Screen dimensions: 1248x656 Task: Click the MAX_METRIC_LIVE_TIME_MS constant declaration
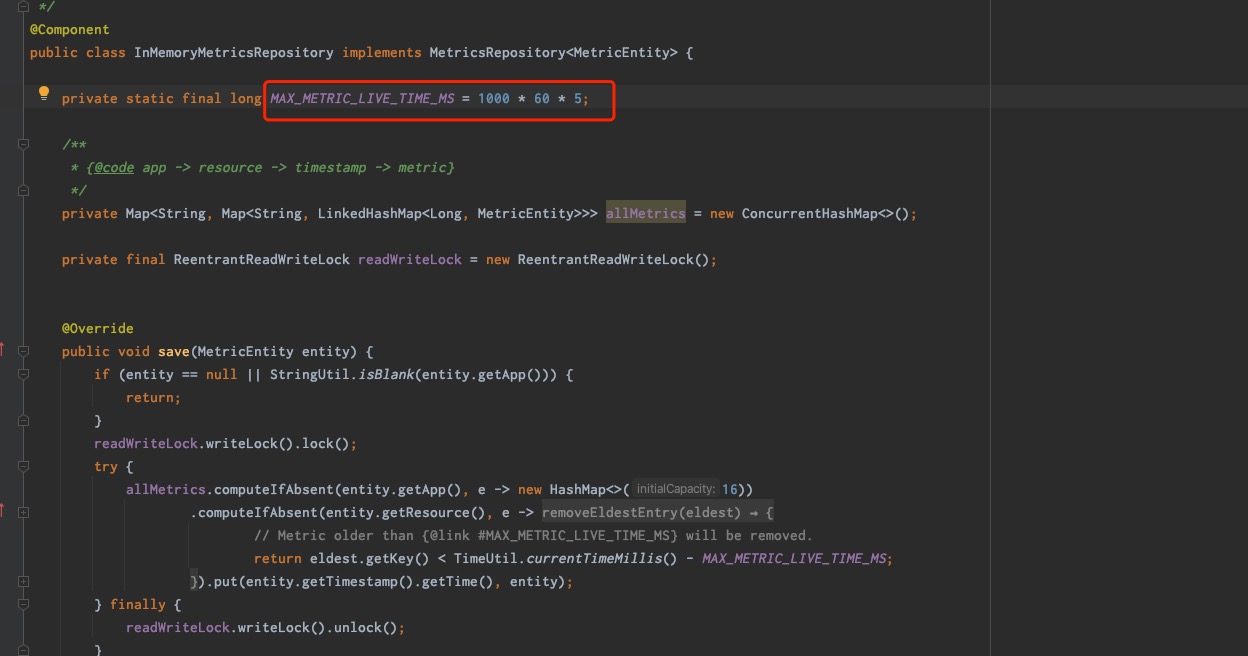362,99
